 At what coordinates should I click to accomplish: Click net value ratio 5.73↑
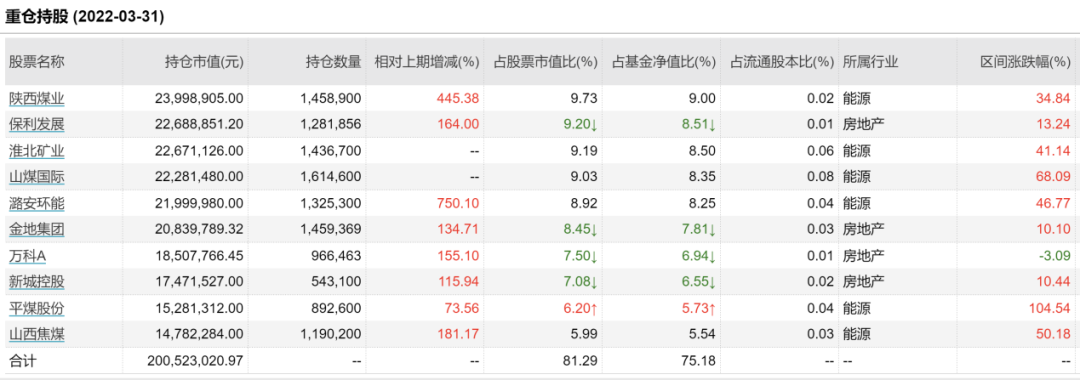coord(699,308)
